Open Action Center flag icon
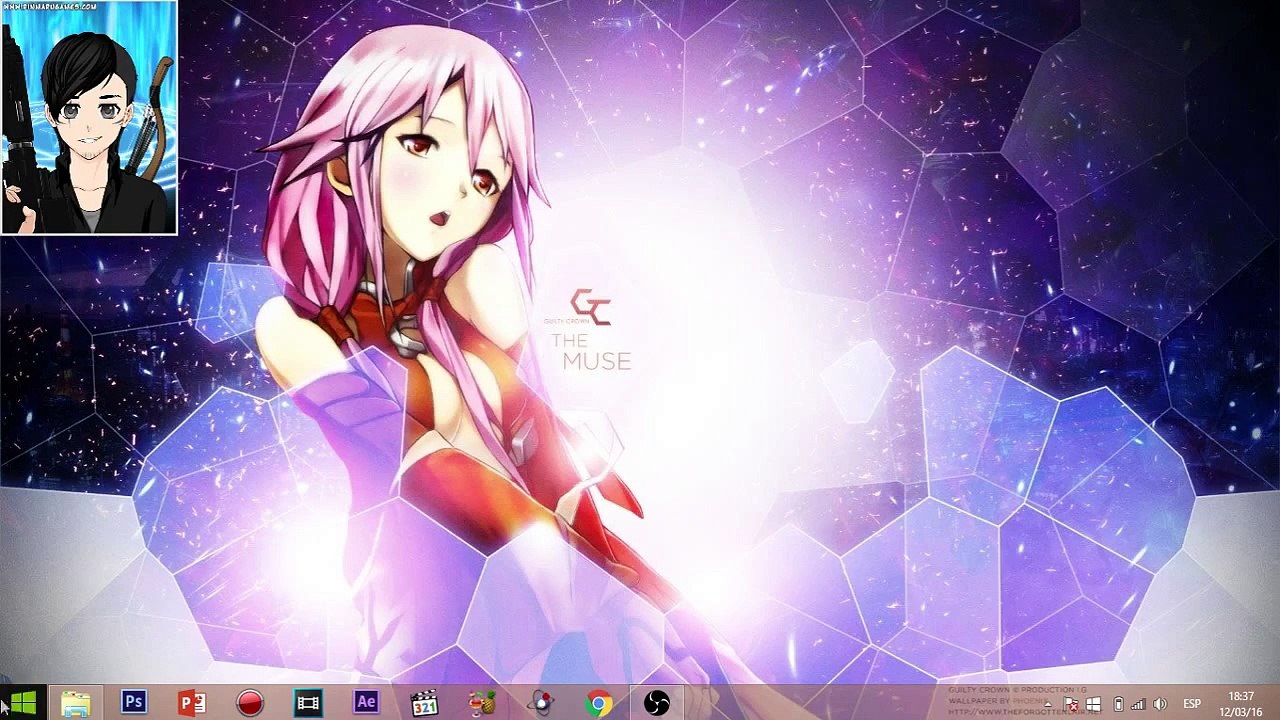 click(x=1070, y=704)
